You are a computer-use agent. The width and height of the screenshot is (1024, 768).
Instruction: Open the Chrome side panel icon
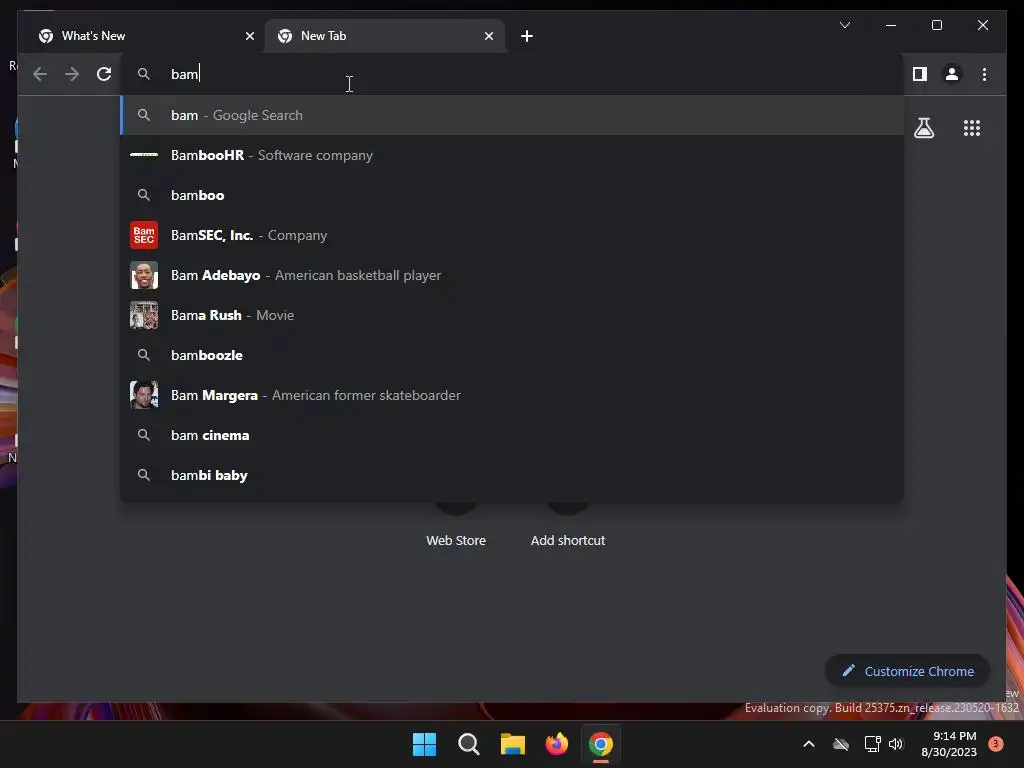click(920, 74)
